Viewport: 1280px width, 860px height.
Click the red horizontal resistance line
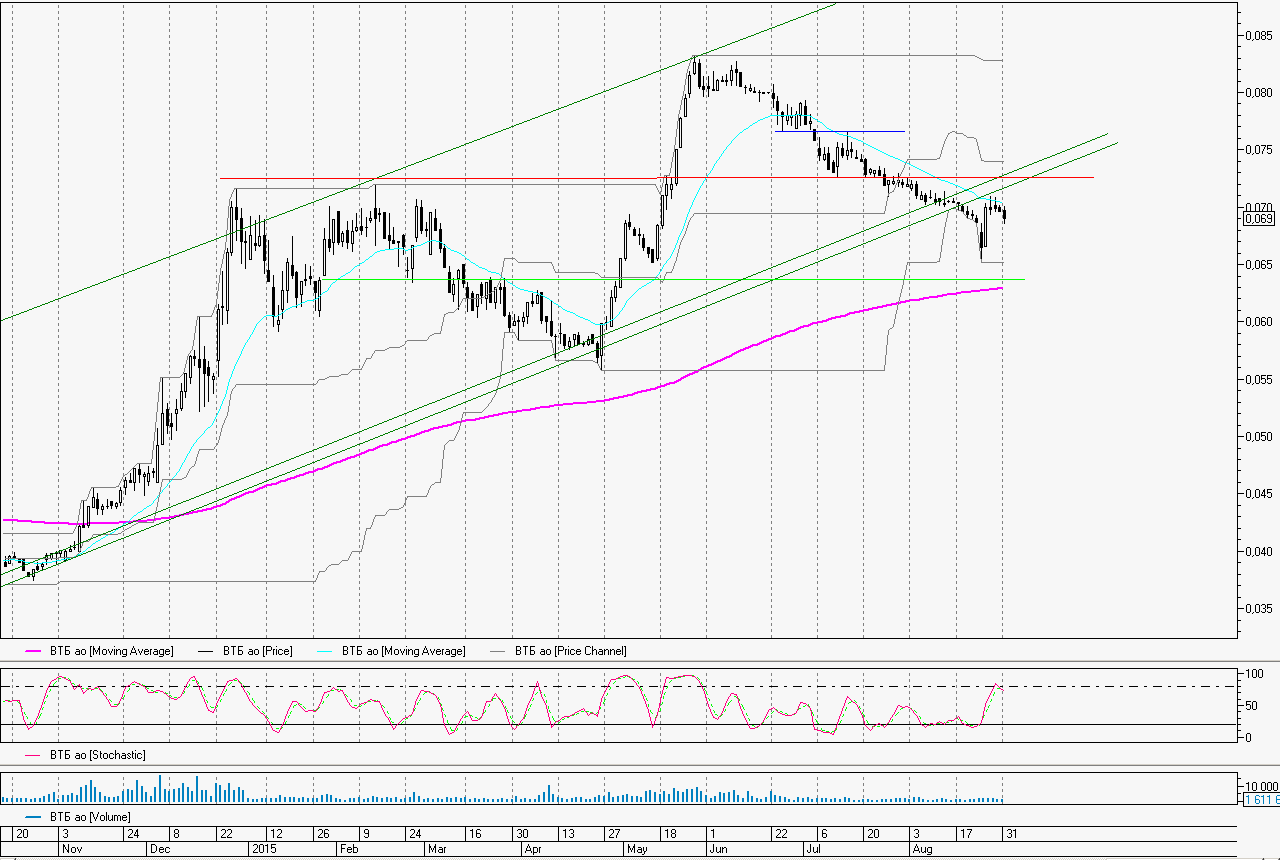[440, 178]
